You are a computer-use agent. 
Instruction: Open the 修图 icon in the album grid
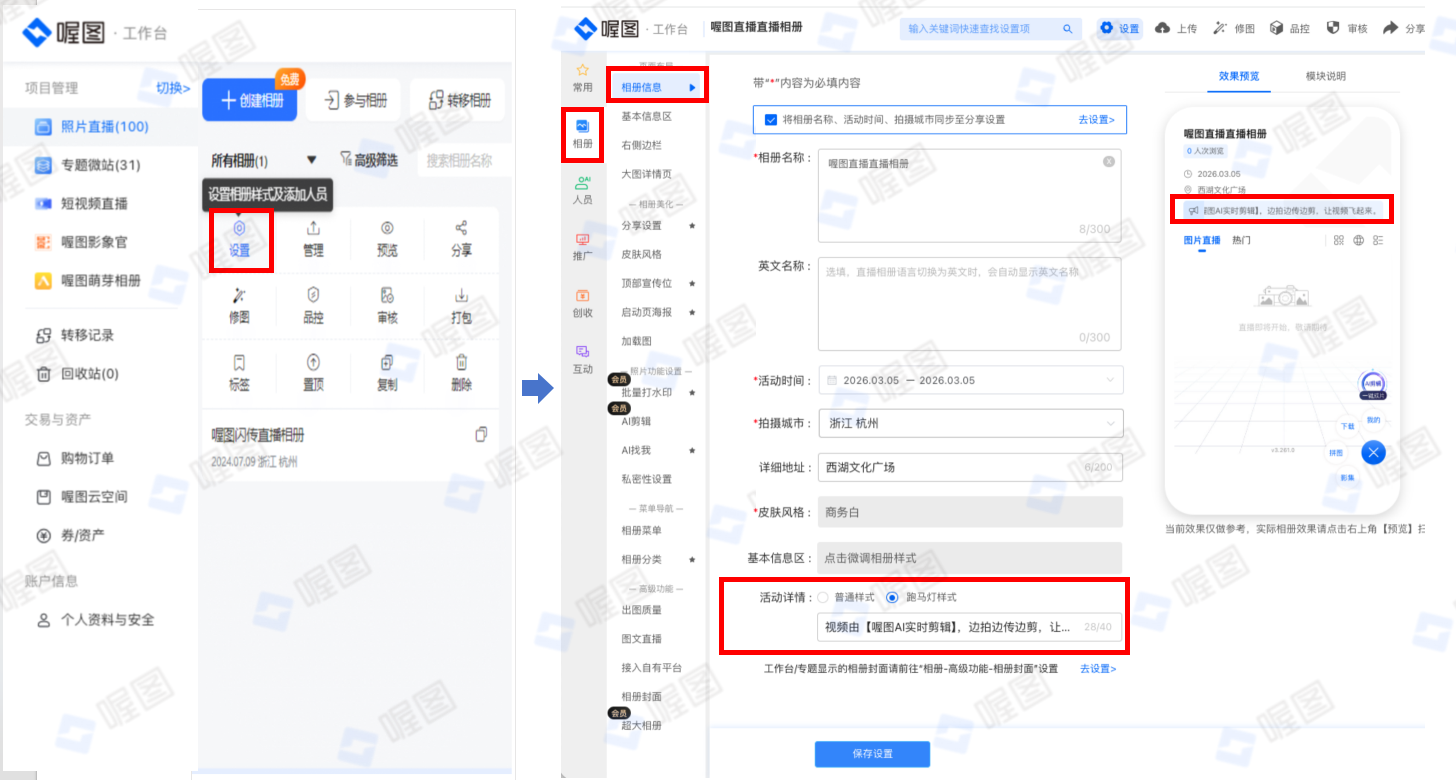click(239, 295)
